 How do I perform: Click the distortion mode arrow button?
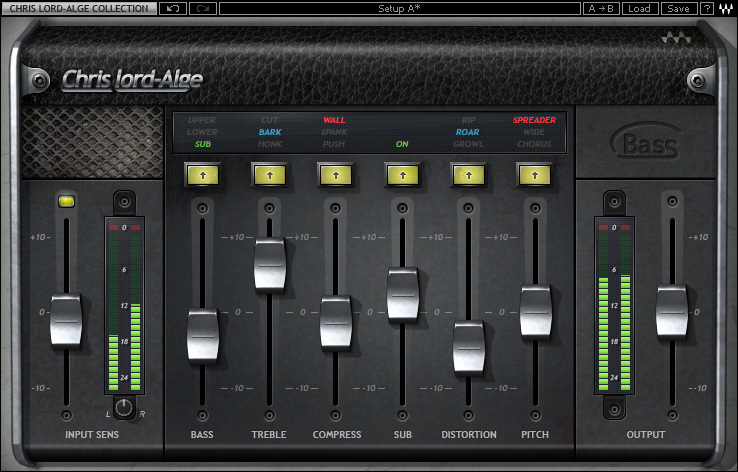click(x=469, y=176)
